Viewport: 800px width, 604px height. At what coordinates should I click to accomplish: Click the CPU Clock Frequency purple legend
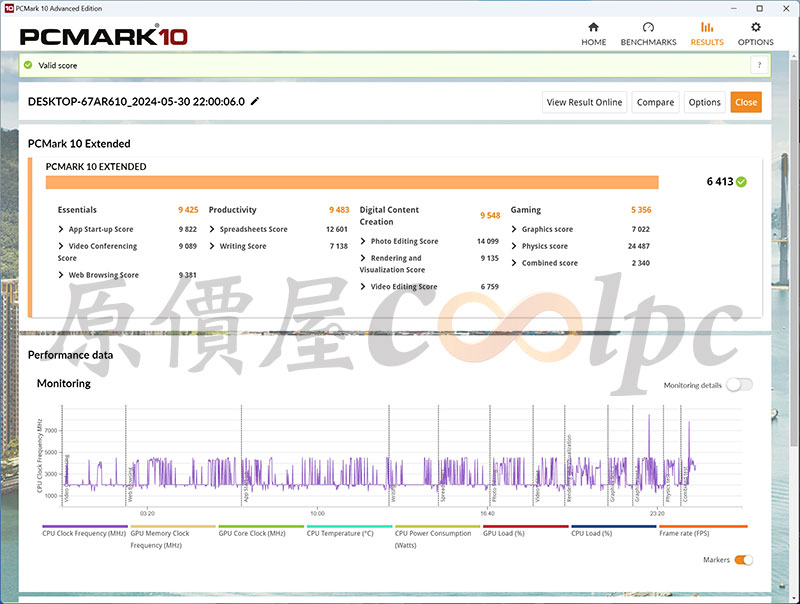(x=84, y=533)
